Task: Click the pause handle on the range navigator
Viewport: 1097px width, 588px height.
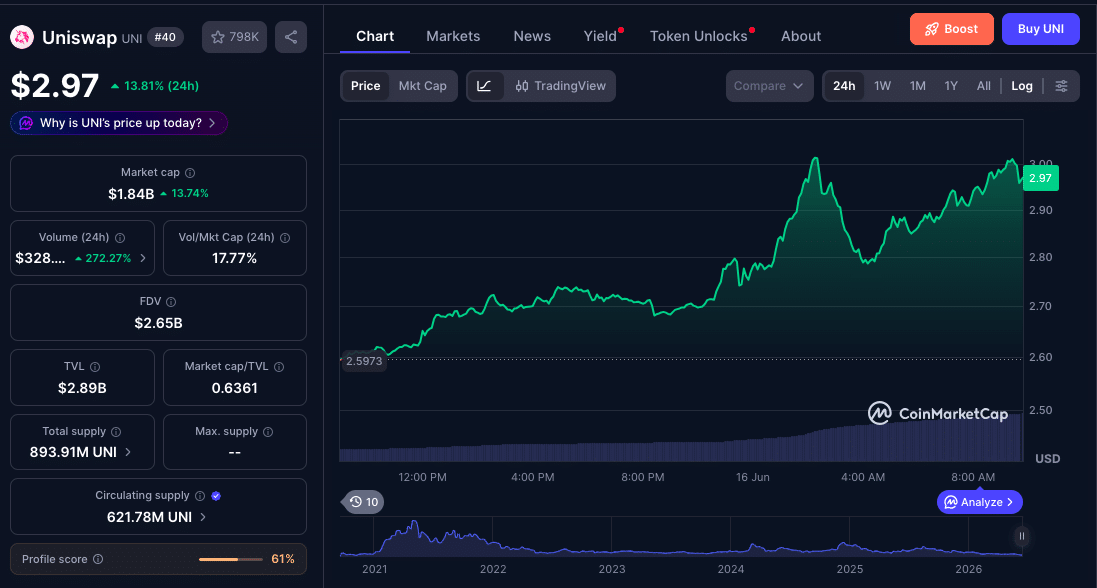Action: [x=1021, y=536]
